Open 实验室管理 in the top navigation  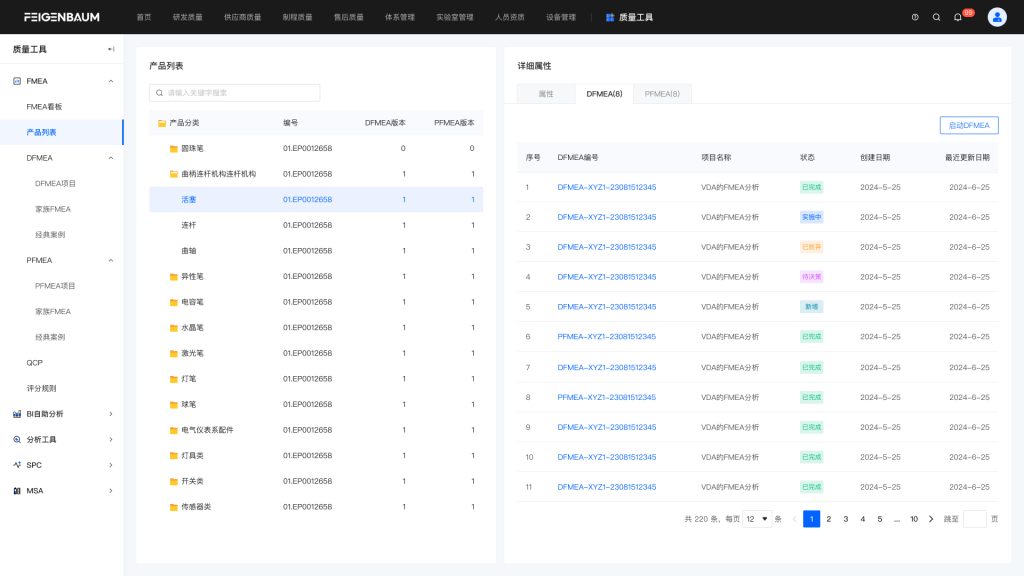click(455, 18)
